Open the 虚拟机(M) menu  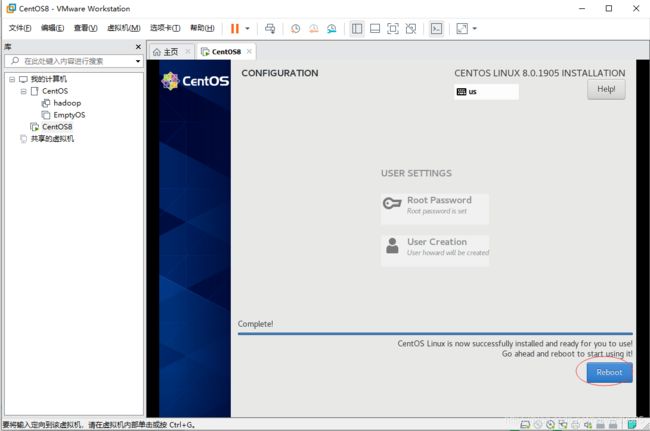124,28
